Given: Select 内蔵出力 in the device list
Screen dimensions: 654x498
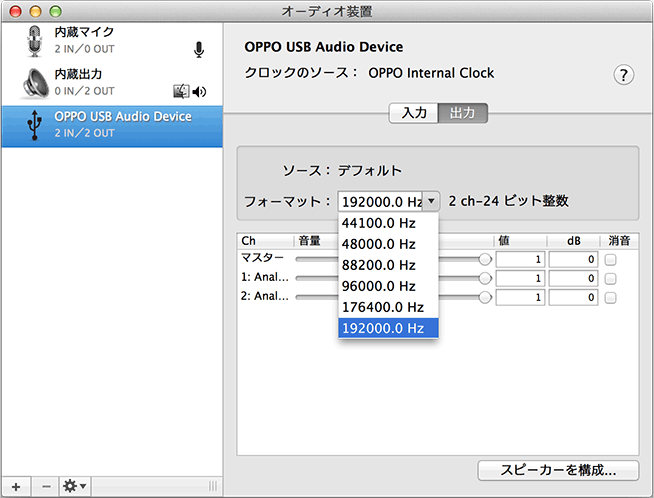Looking at the screenshot, I should pyautogui.click(x=112, y=83).
